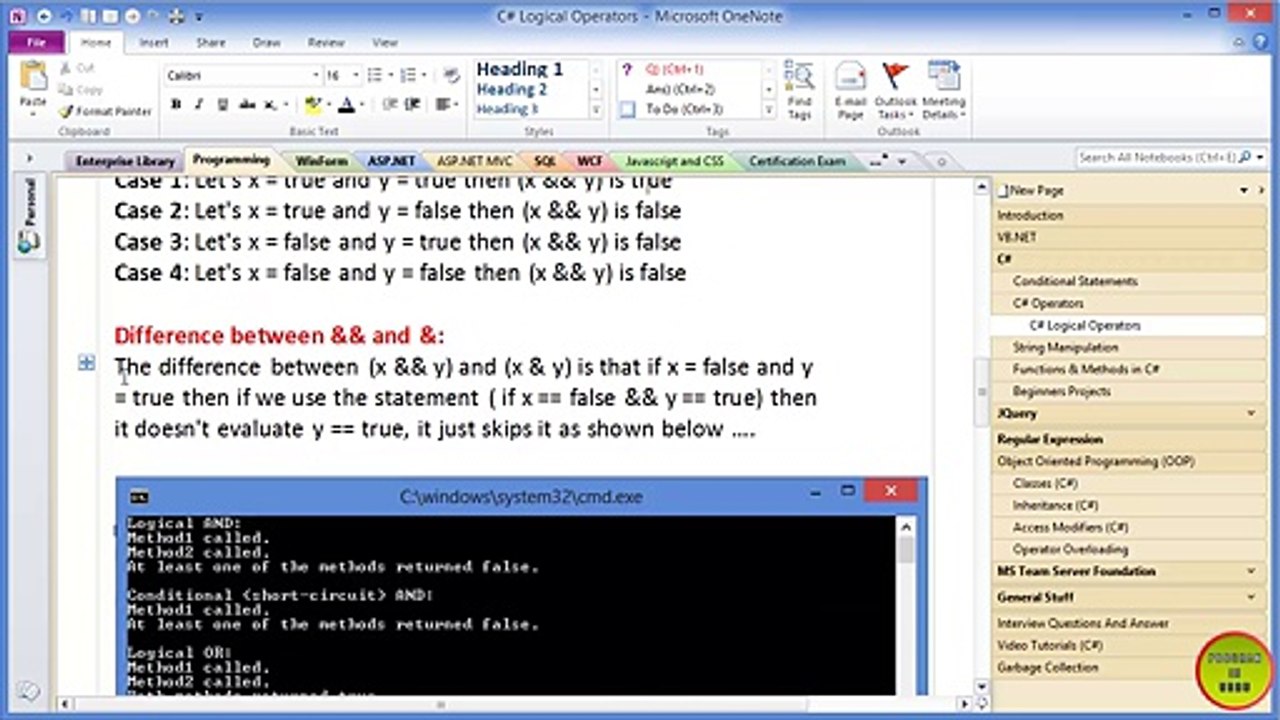Viewport: 1280px width, 720px height.
Task: Apply subscript formatting
Action: [270, 104]
